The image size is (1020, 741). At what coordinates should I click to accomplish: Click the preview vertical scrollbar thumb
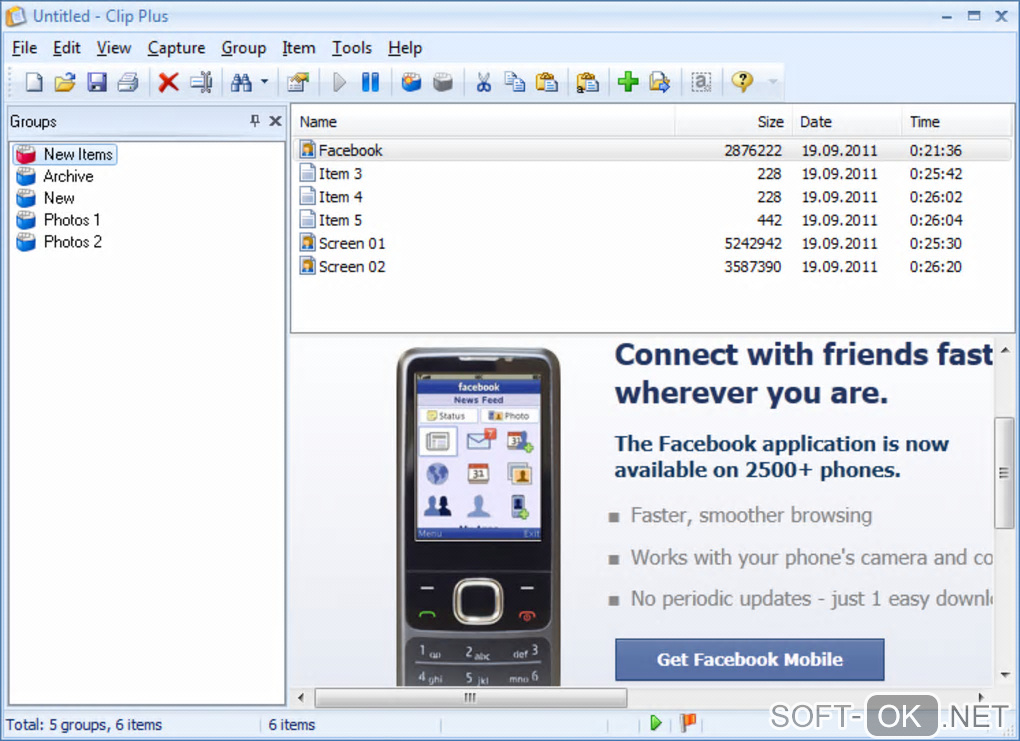(1004, 473)
